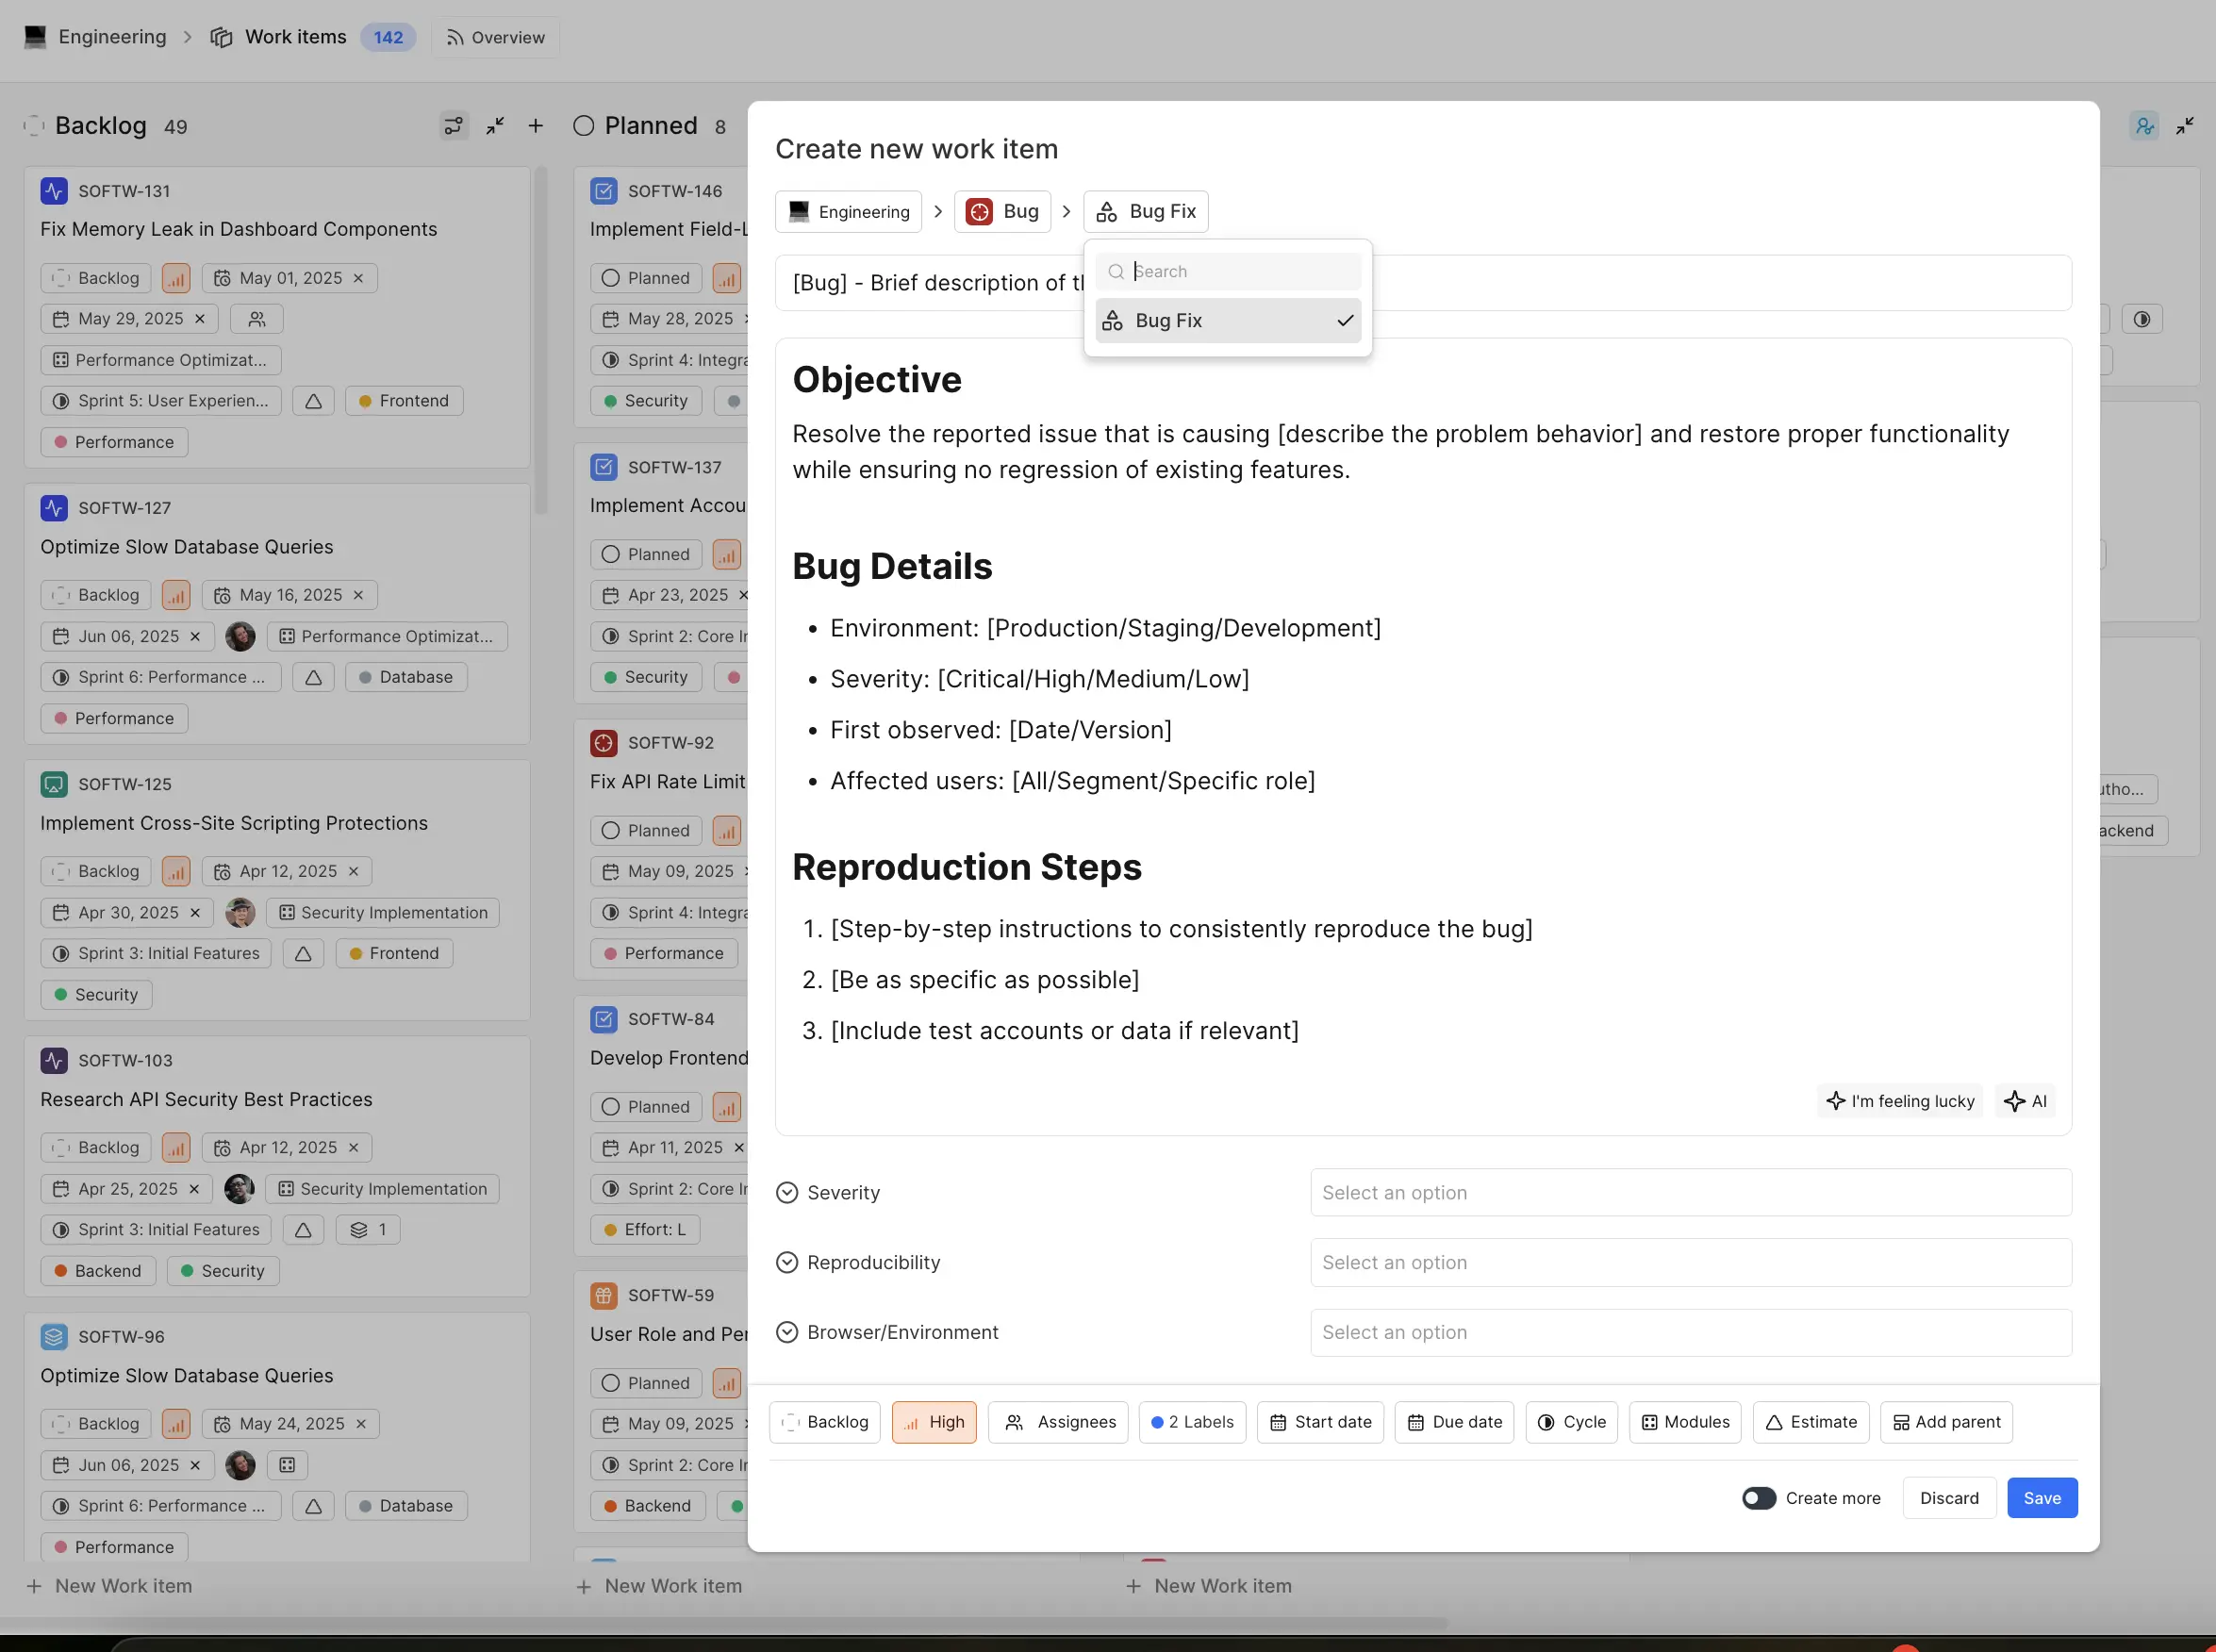2216x1652 pixels.
Task: Click the template Search field
Action: click(x=1227, y=271)
